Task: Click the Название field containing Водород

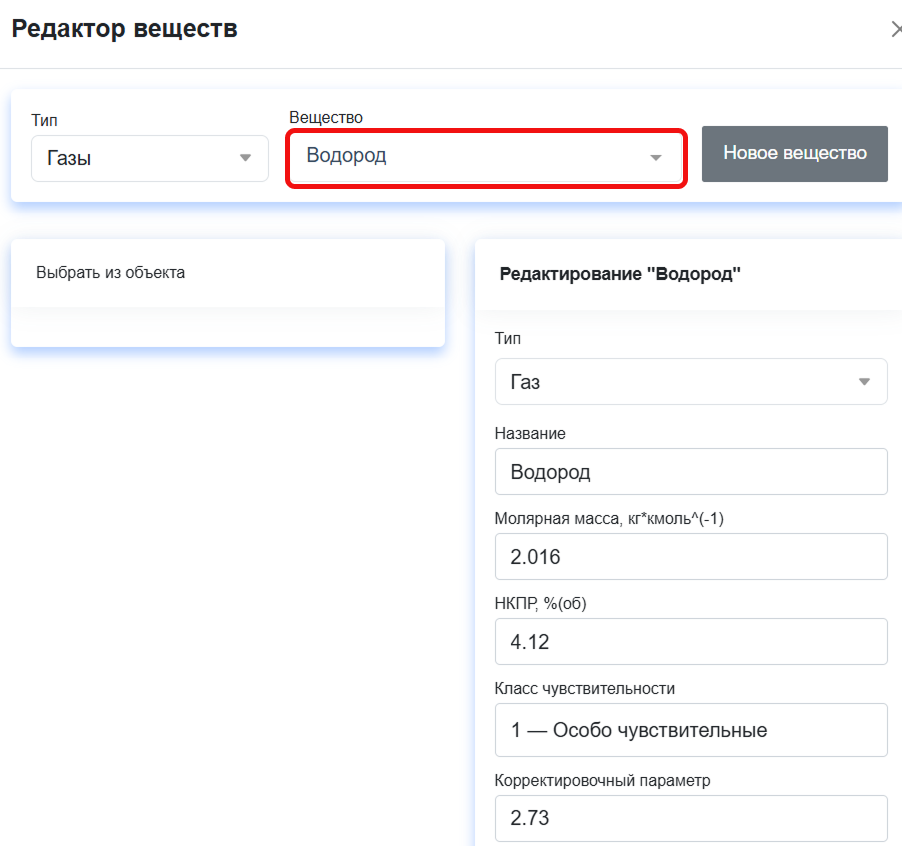Action: click(x=691, y=472)
